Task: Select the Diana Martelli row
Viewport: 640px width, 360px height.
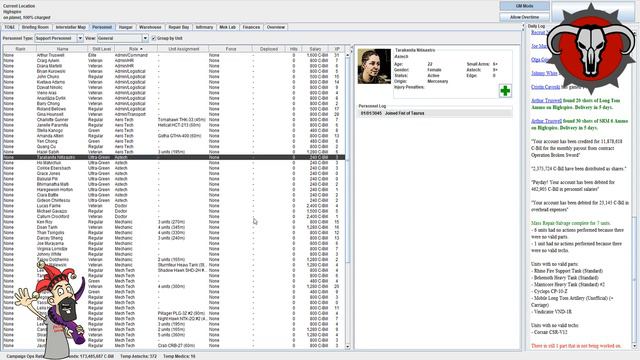Action: tap(173, 66)
